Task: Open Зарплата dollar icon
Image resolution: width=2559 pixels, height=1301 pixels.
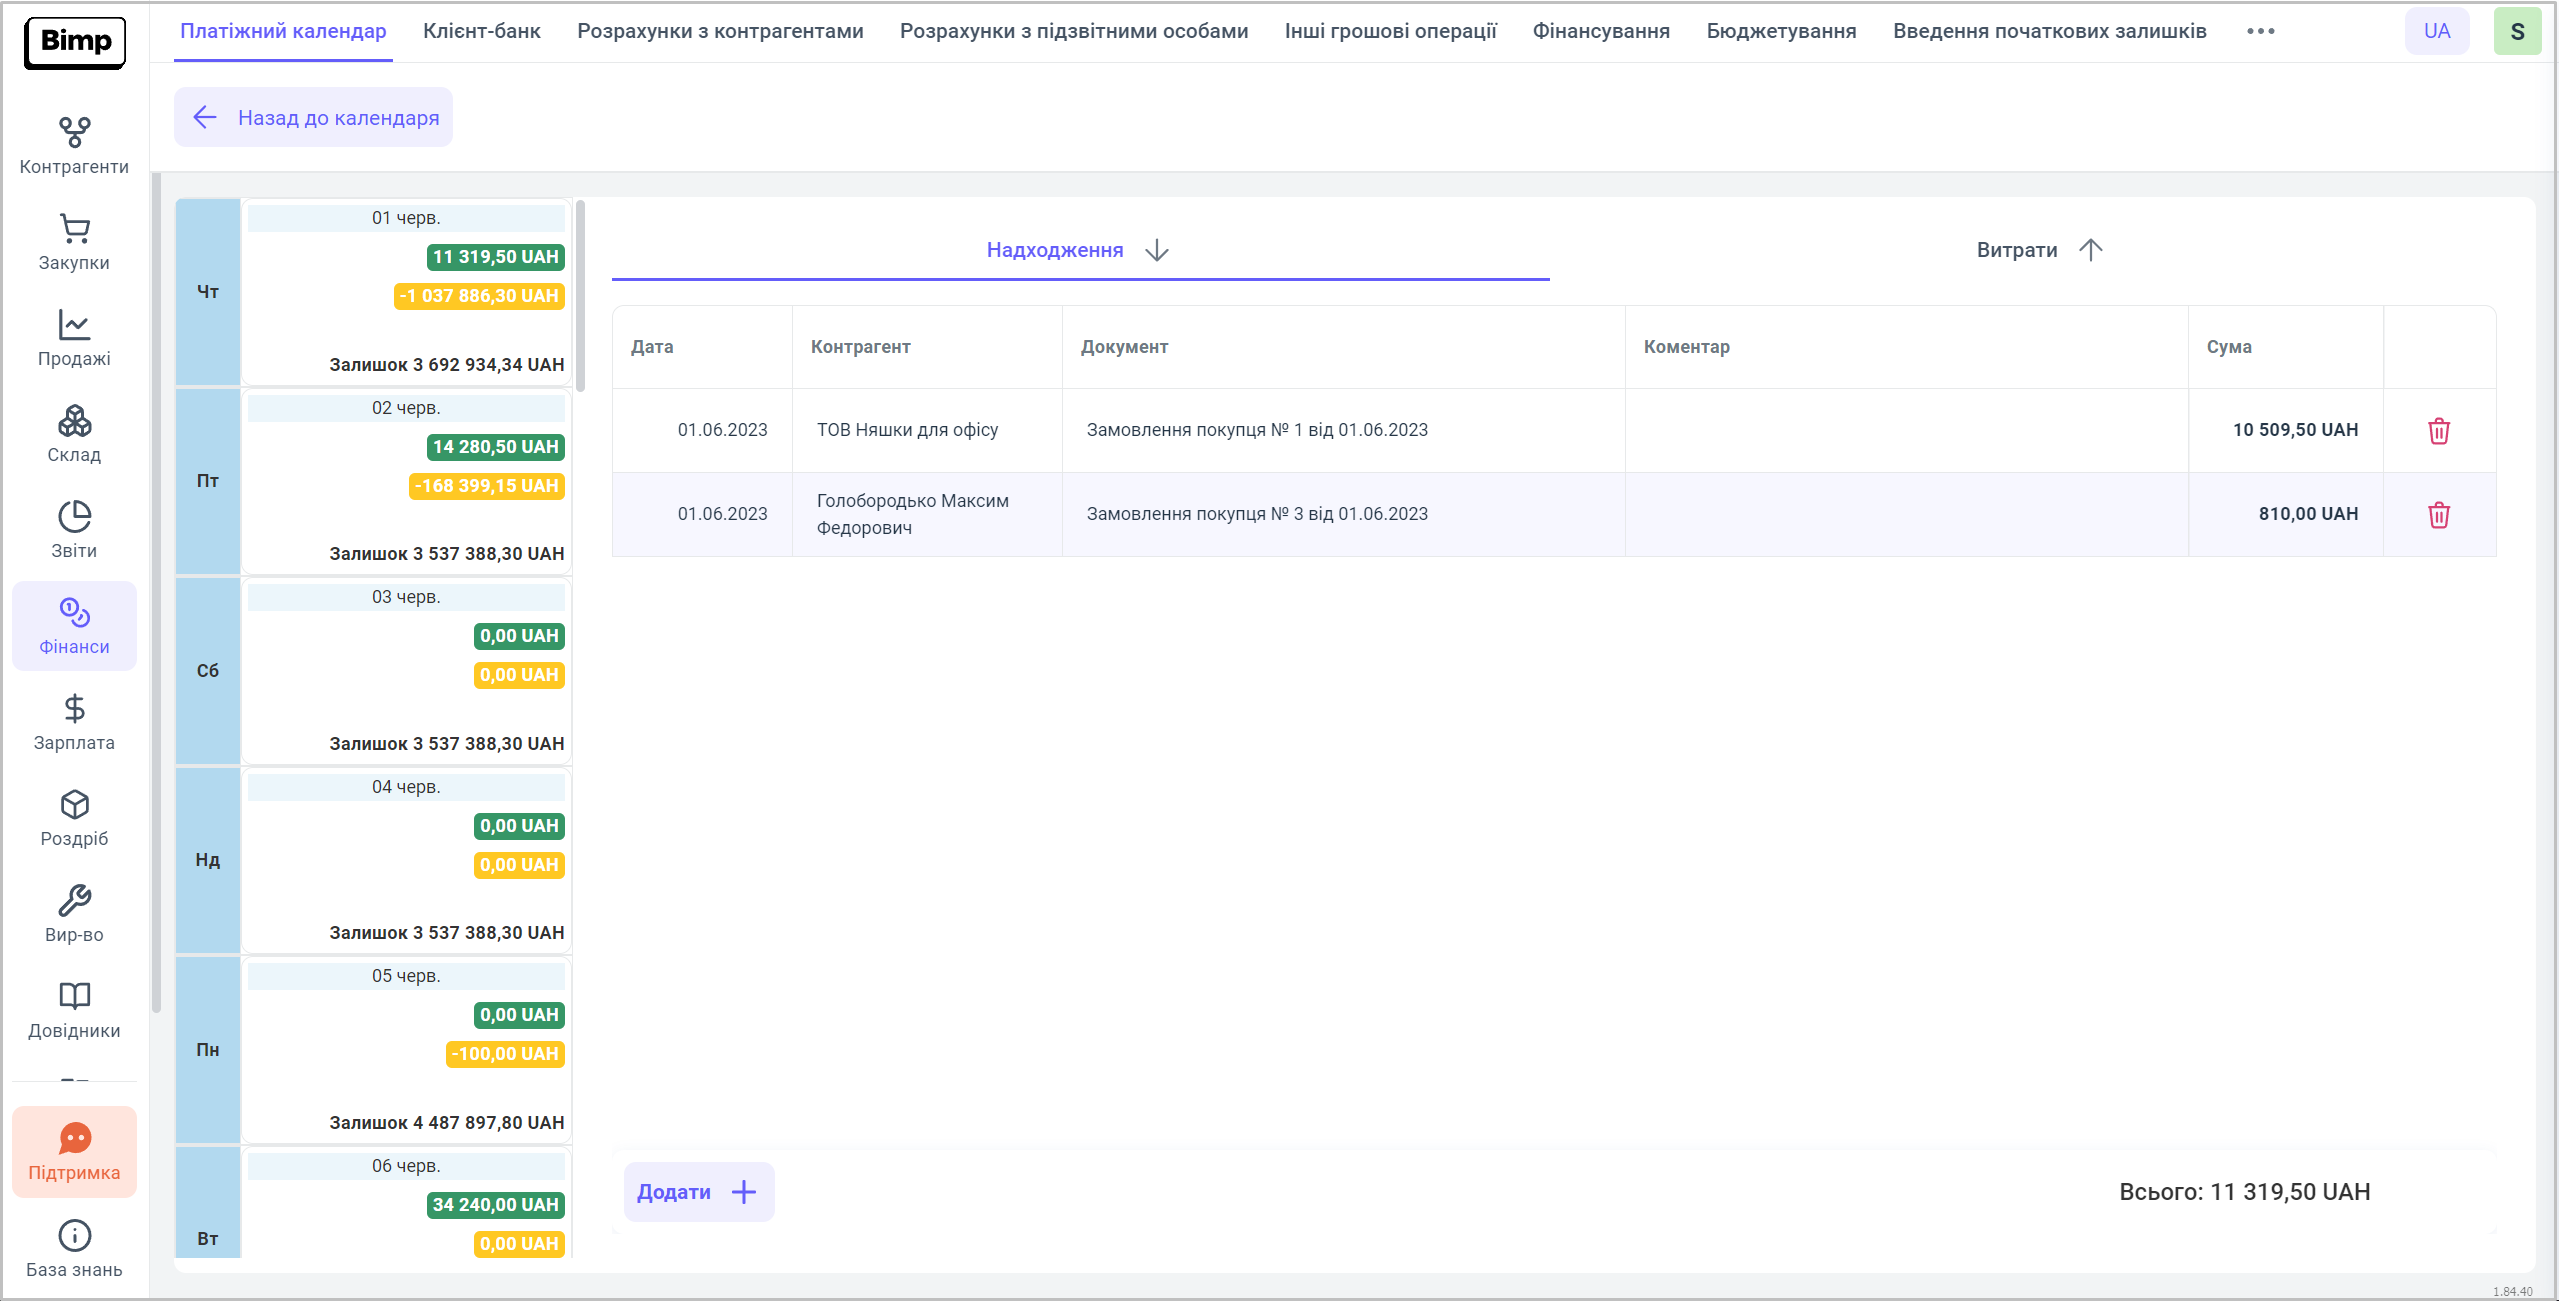Action: coord(74,722)
